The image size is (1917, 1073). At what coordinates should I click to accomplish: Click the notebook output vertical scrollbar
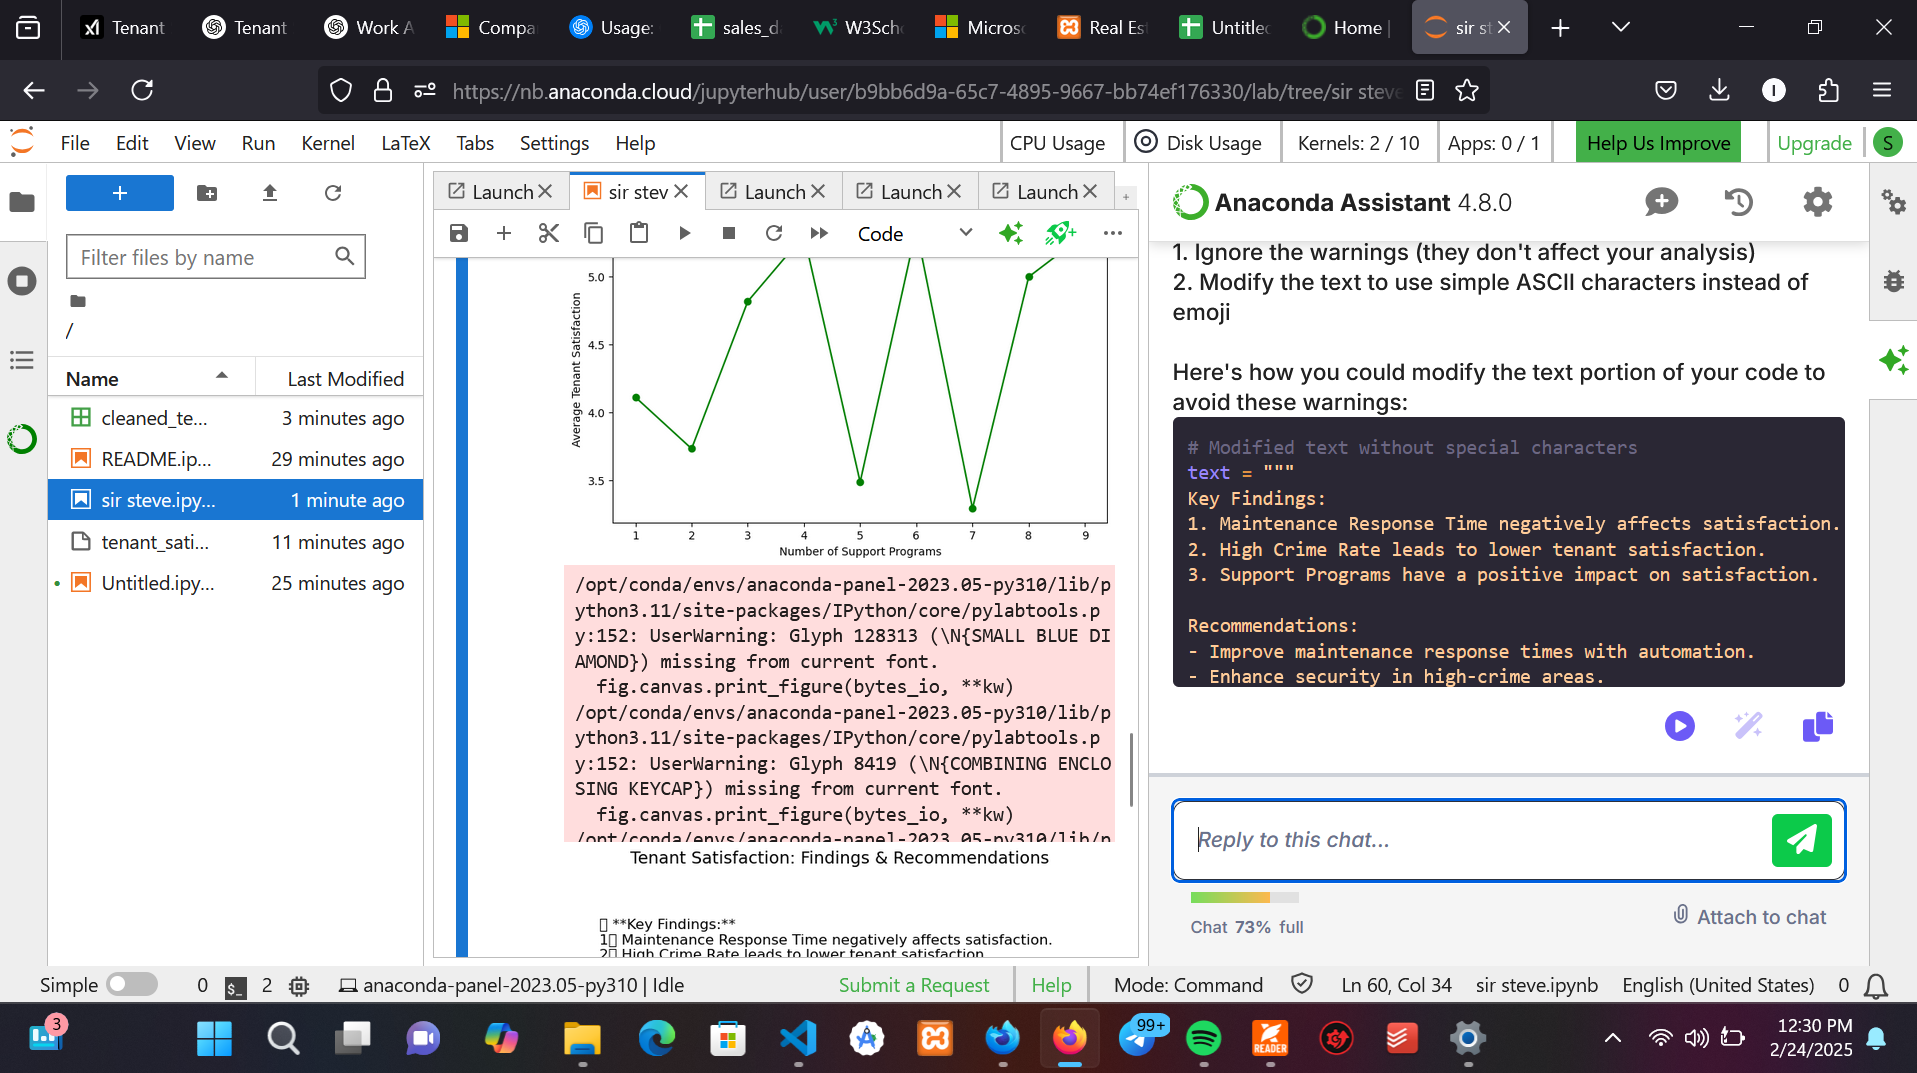[x=1131, y=770]
